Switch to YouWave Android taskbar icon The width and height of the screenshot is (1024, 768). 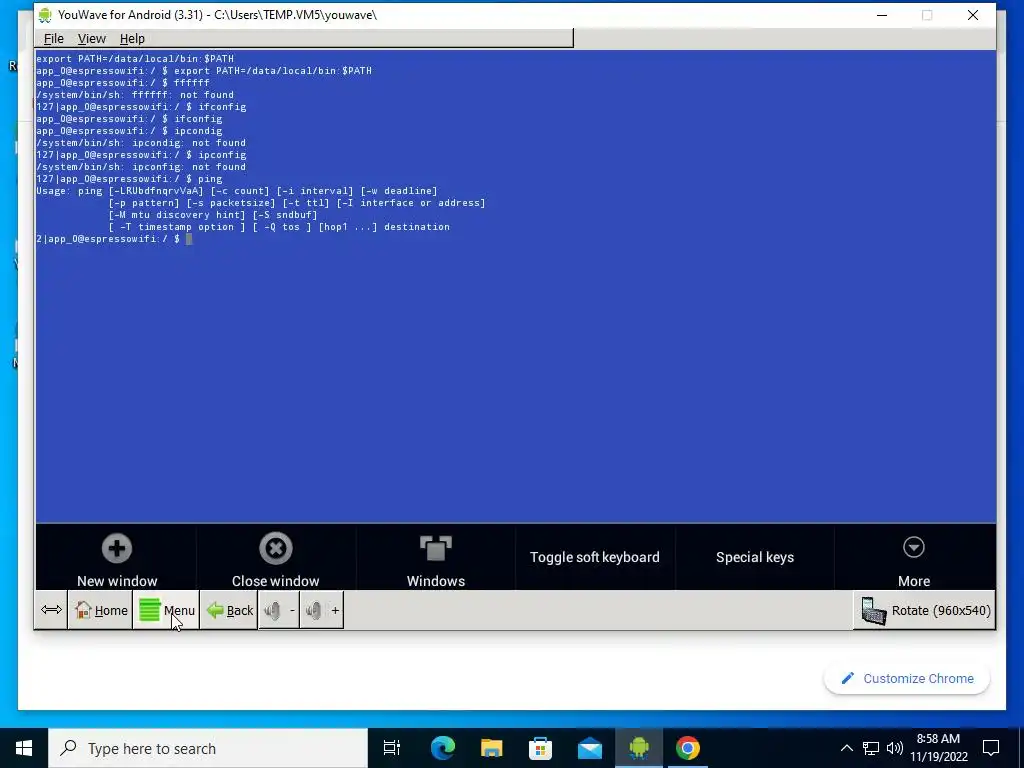click(639, 748)
